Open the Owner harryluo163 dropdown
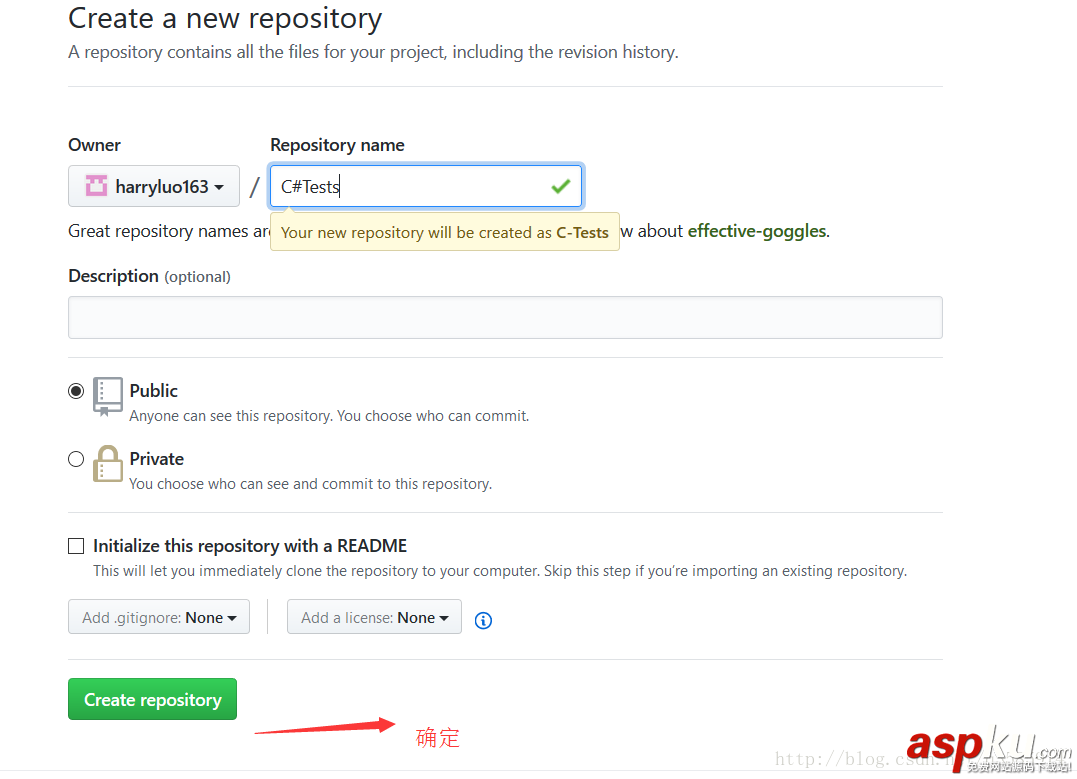 (154, 186)
